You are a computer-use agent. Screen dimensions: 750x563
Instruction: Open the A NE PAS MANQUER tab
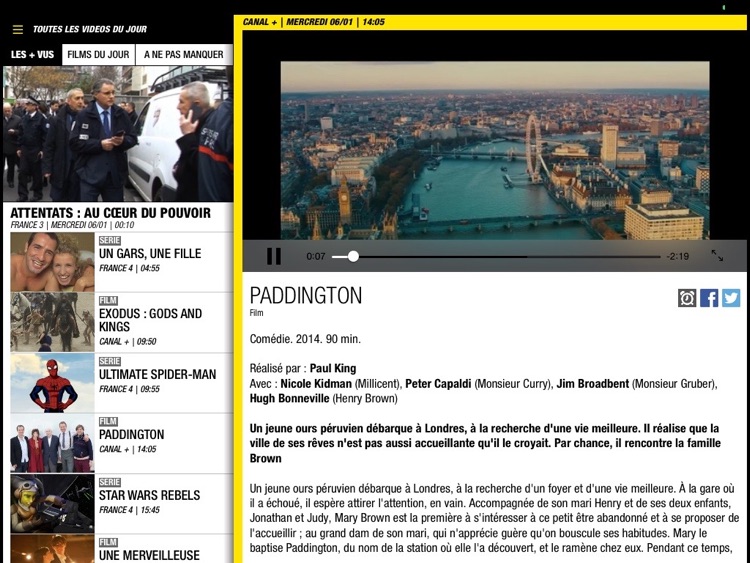[184, 55]
